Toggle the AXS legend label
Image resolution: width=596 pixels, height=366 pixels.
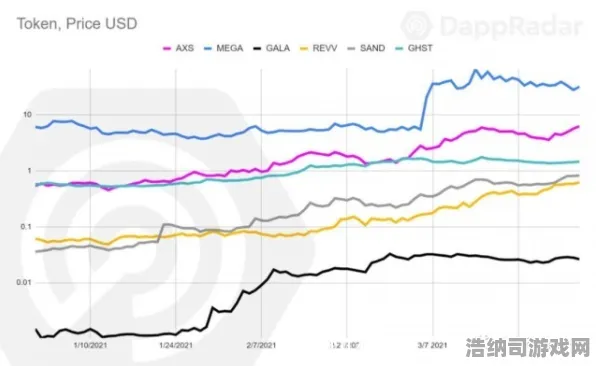tap(185, 48)
